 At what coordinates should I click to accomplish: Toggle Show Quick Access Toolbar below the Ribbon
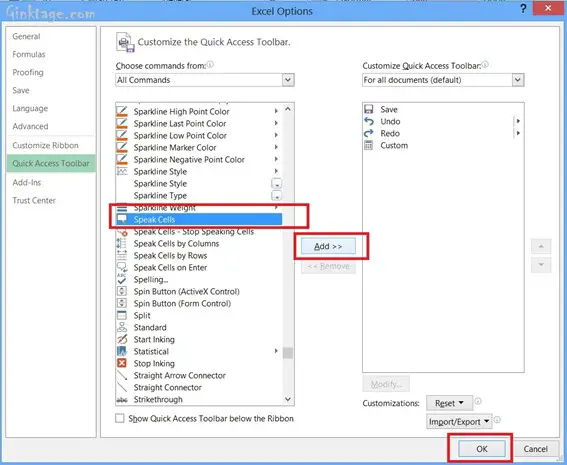tap(119, 418)
